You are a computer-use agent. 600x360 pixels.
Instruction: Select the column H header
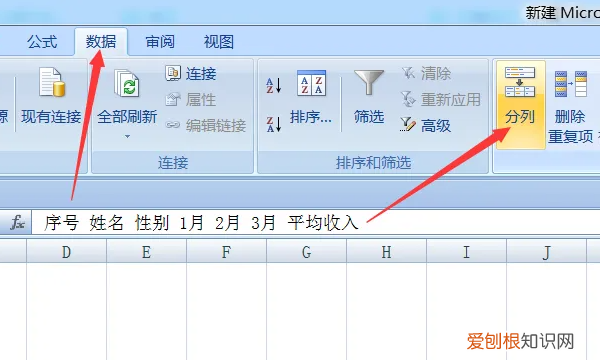click(386, 251)
